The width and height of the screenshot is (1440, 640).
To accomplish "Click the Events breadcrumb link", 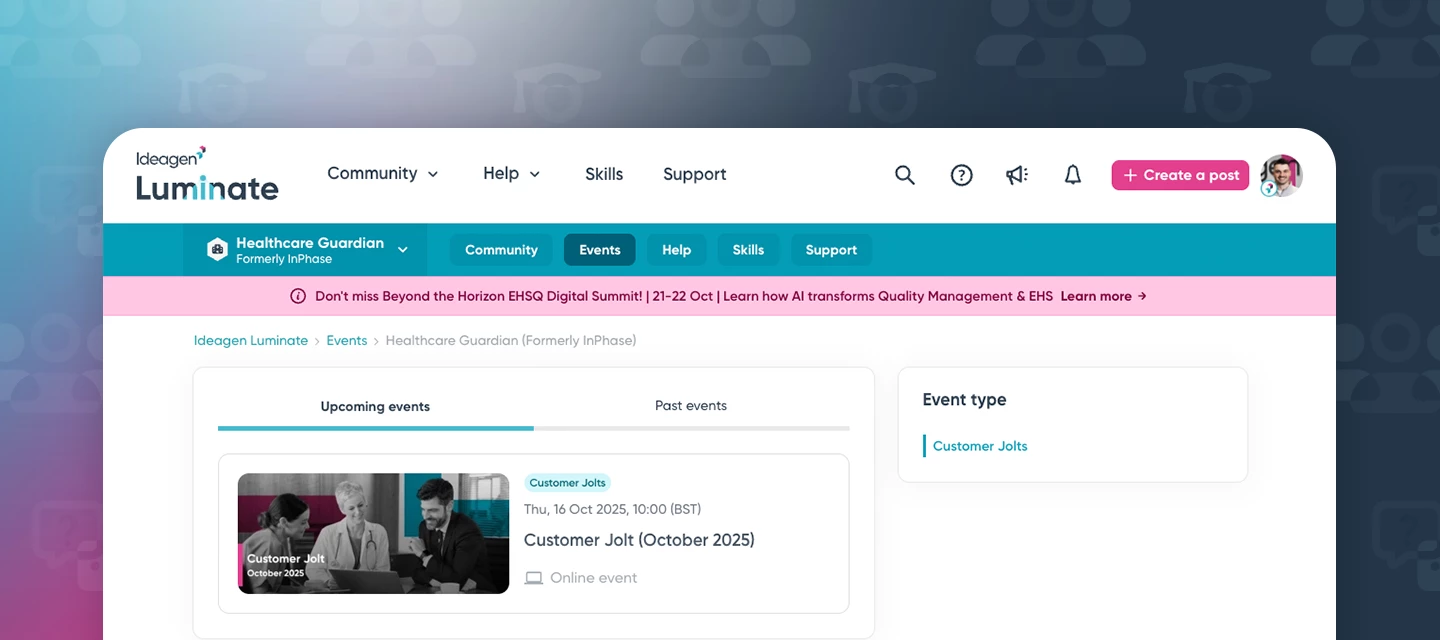I will tap(347, 340).
